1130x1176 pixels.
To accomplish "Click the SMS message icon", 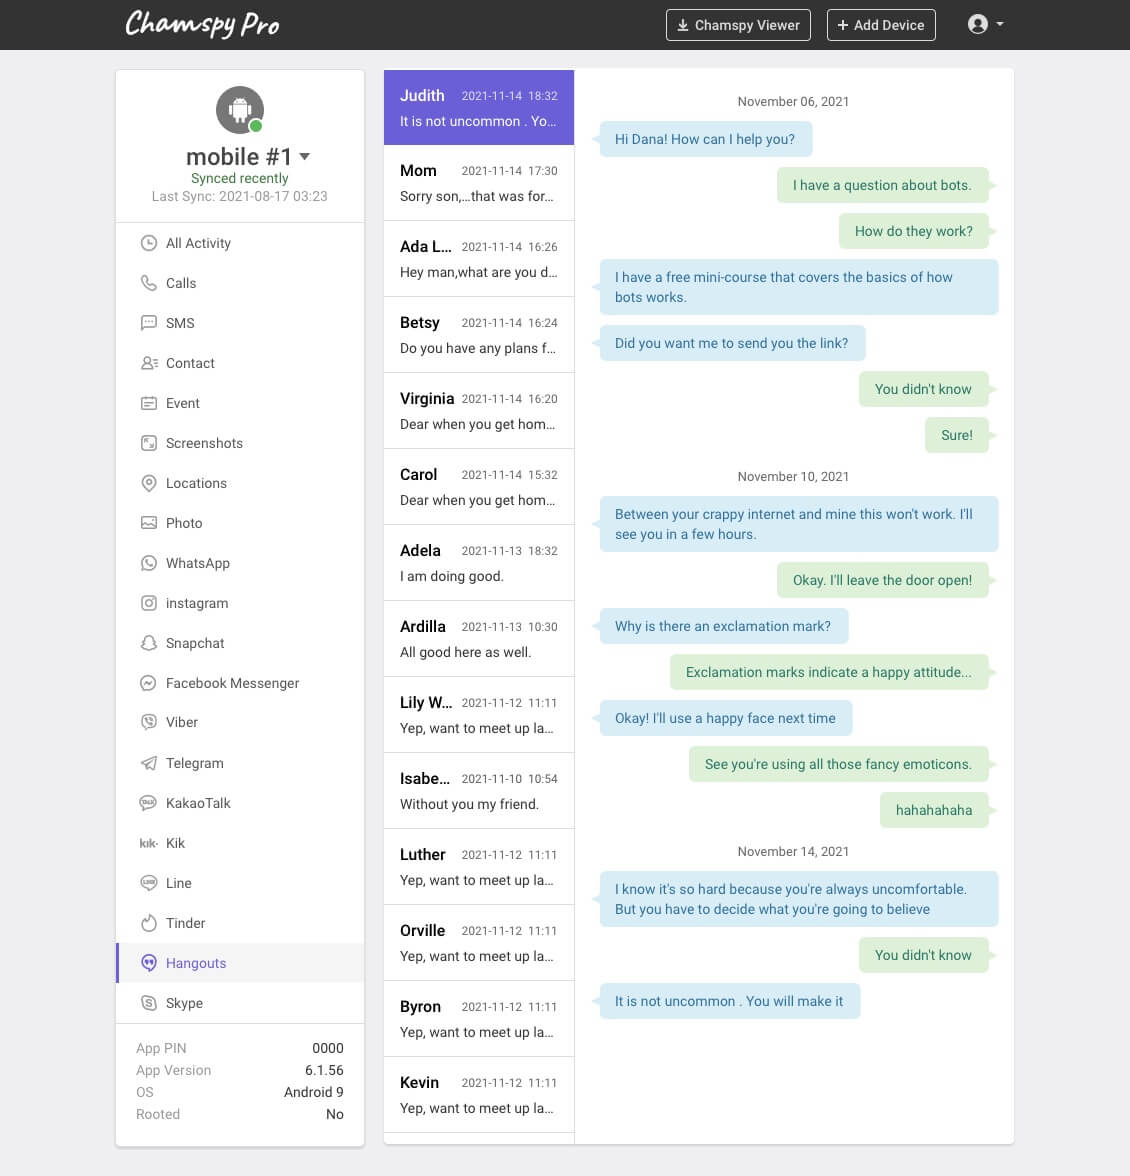I will point(148,322).
